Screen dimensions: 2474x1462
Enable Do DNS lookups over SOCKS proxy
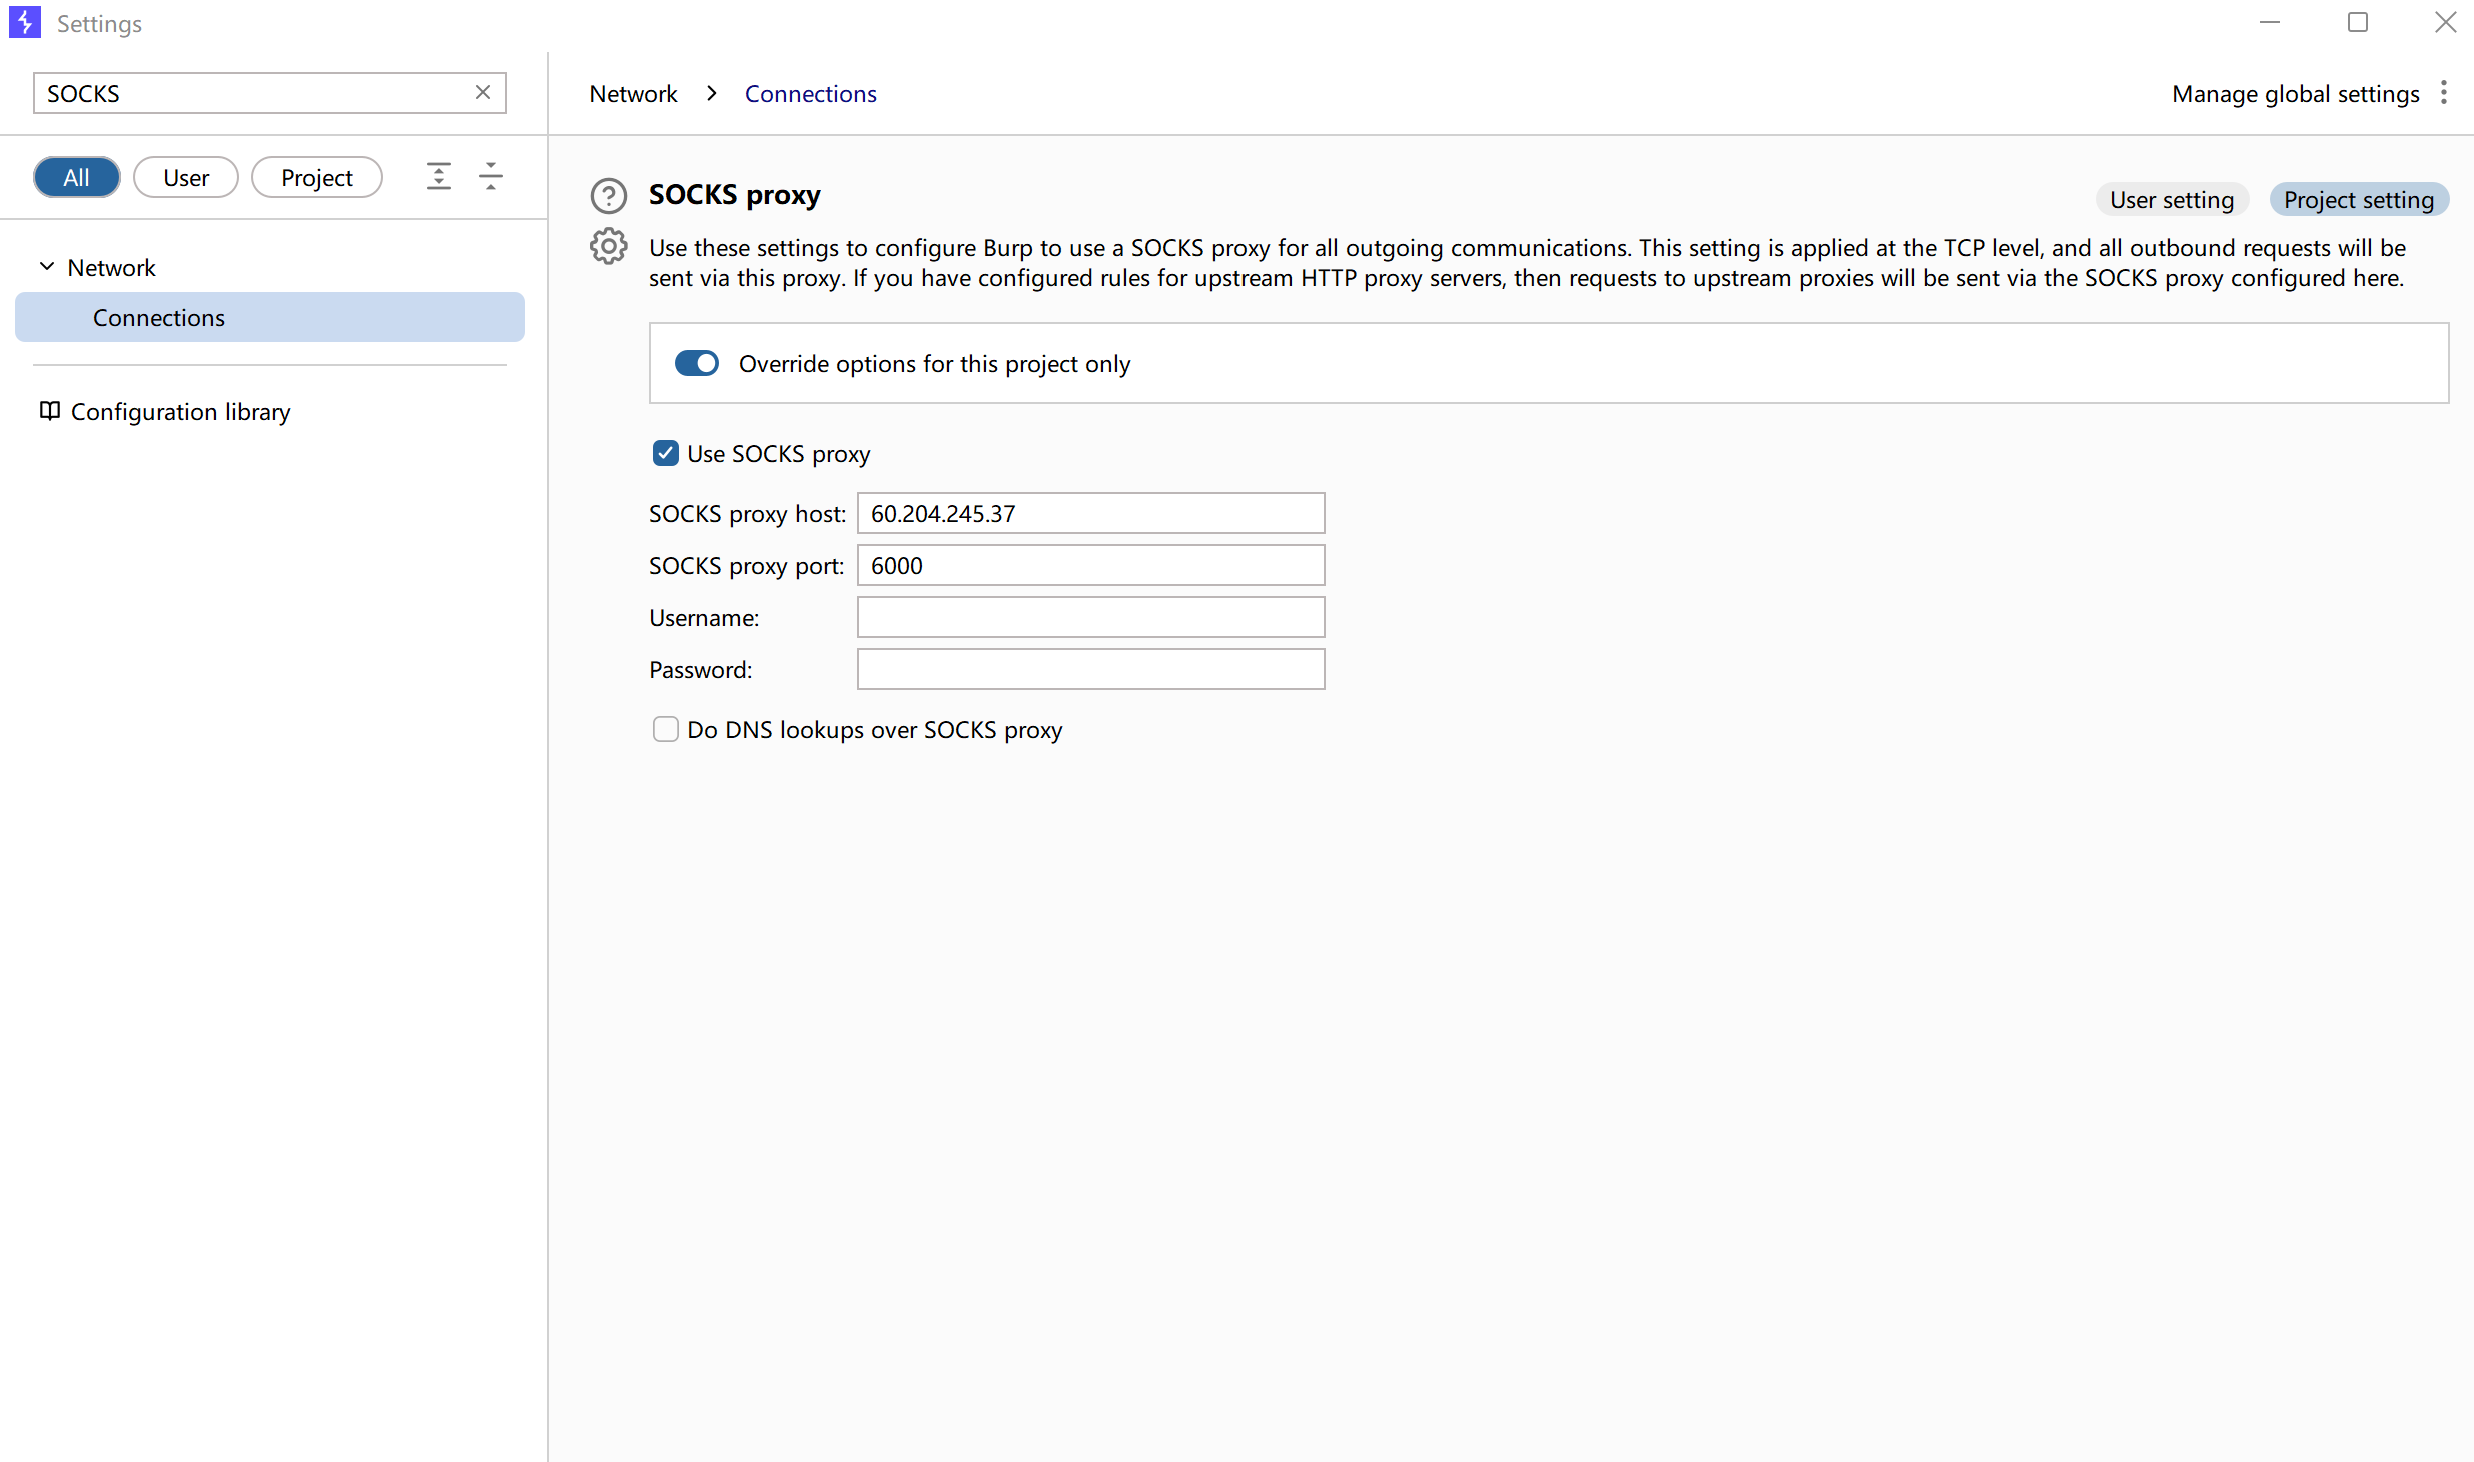[x=665, y=729]
